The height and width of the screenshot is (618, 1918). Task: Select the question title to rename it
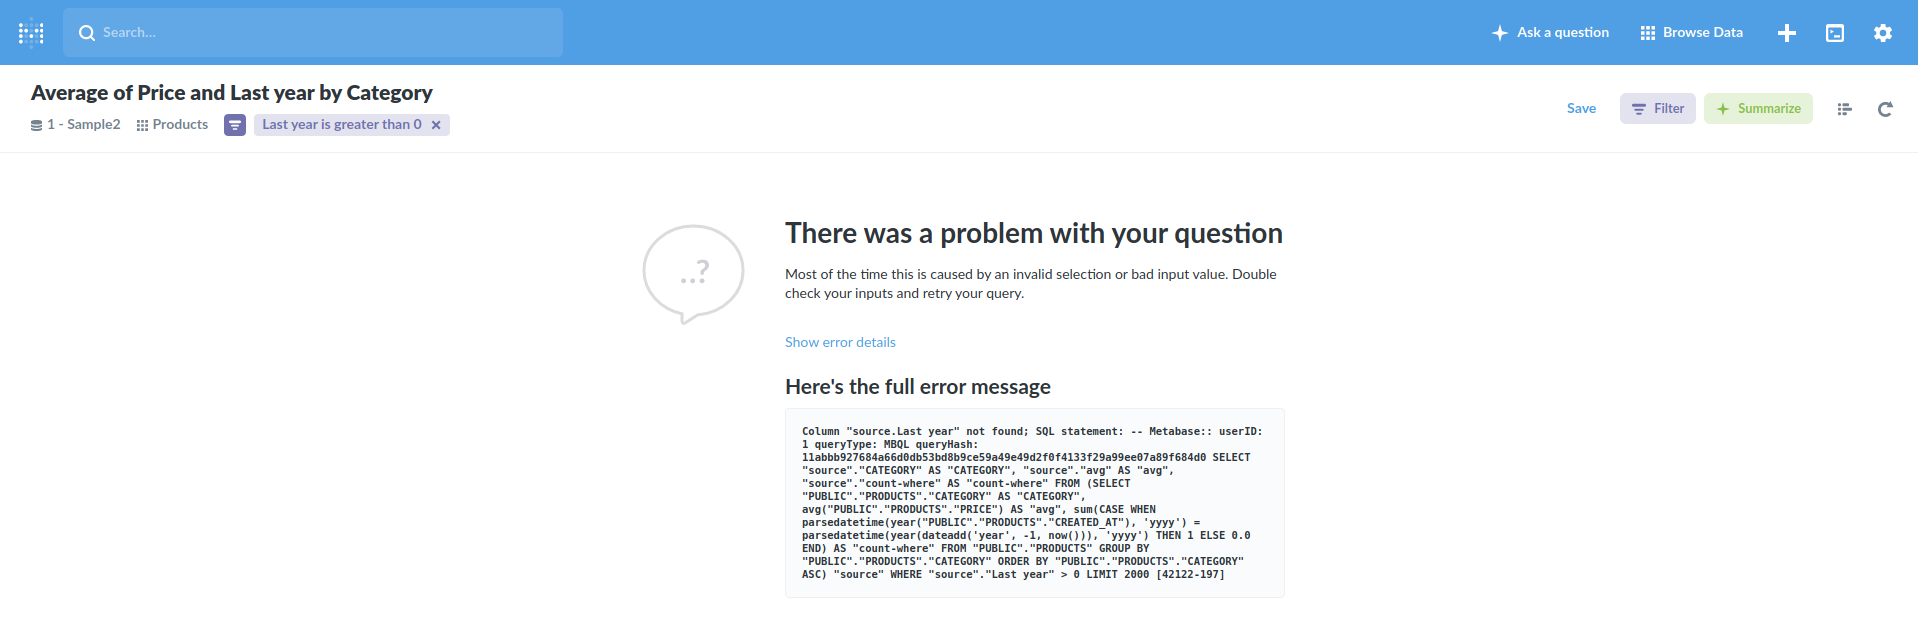(232, 92)
